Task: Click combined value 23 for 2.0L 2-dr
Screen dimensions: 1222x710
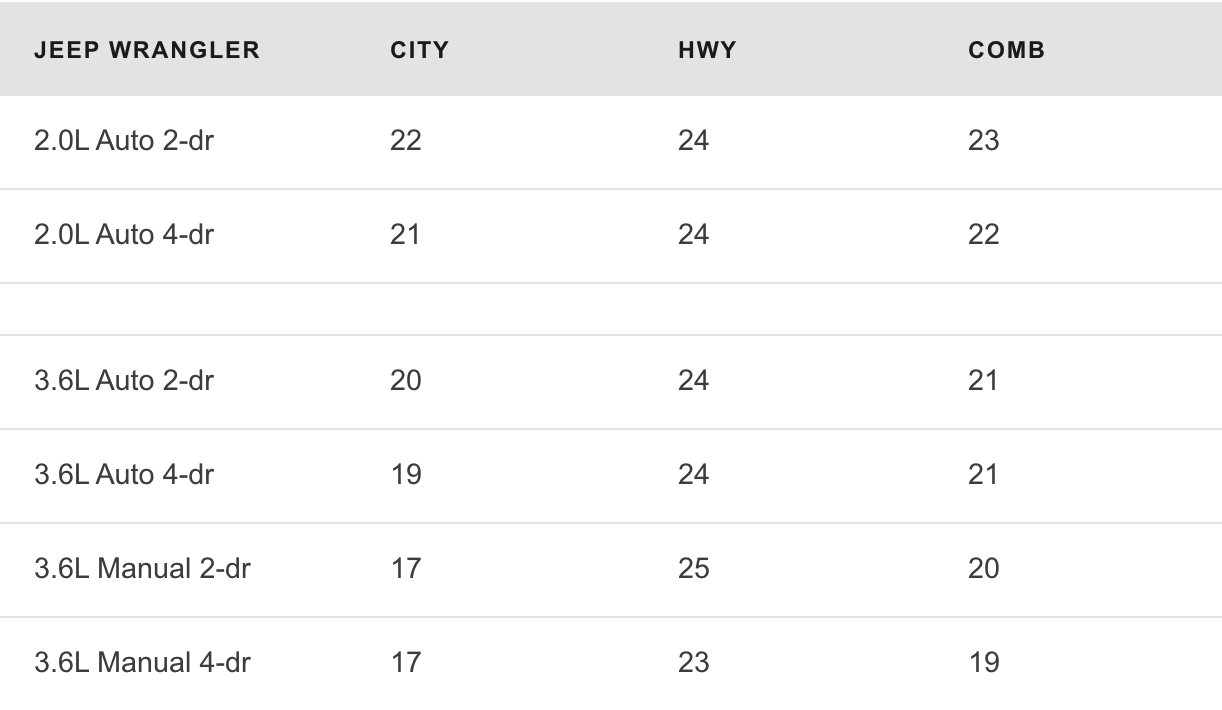Action: 984,140
